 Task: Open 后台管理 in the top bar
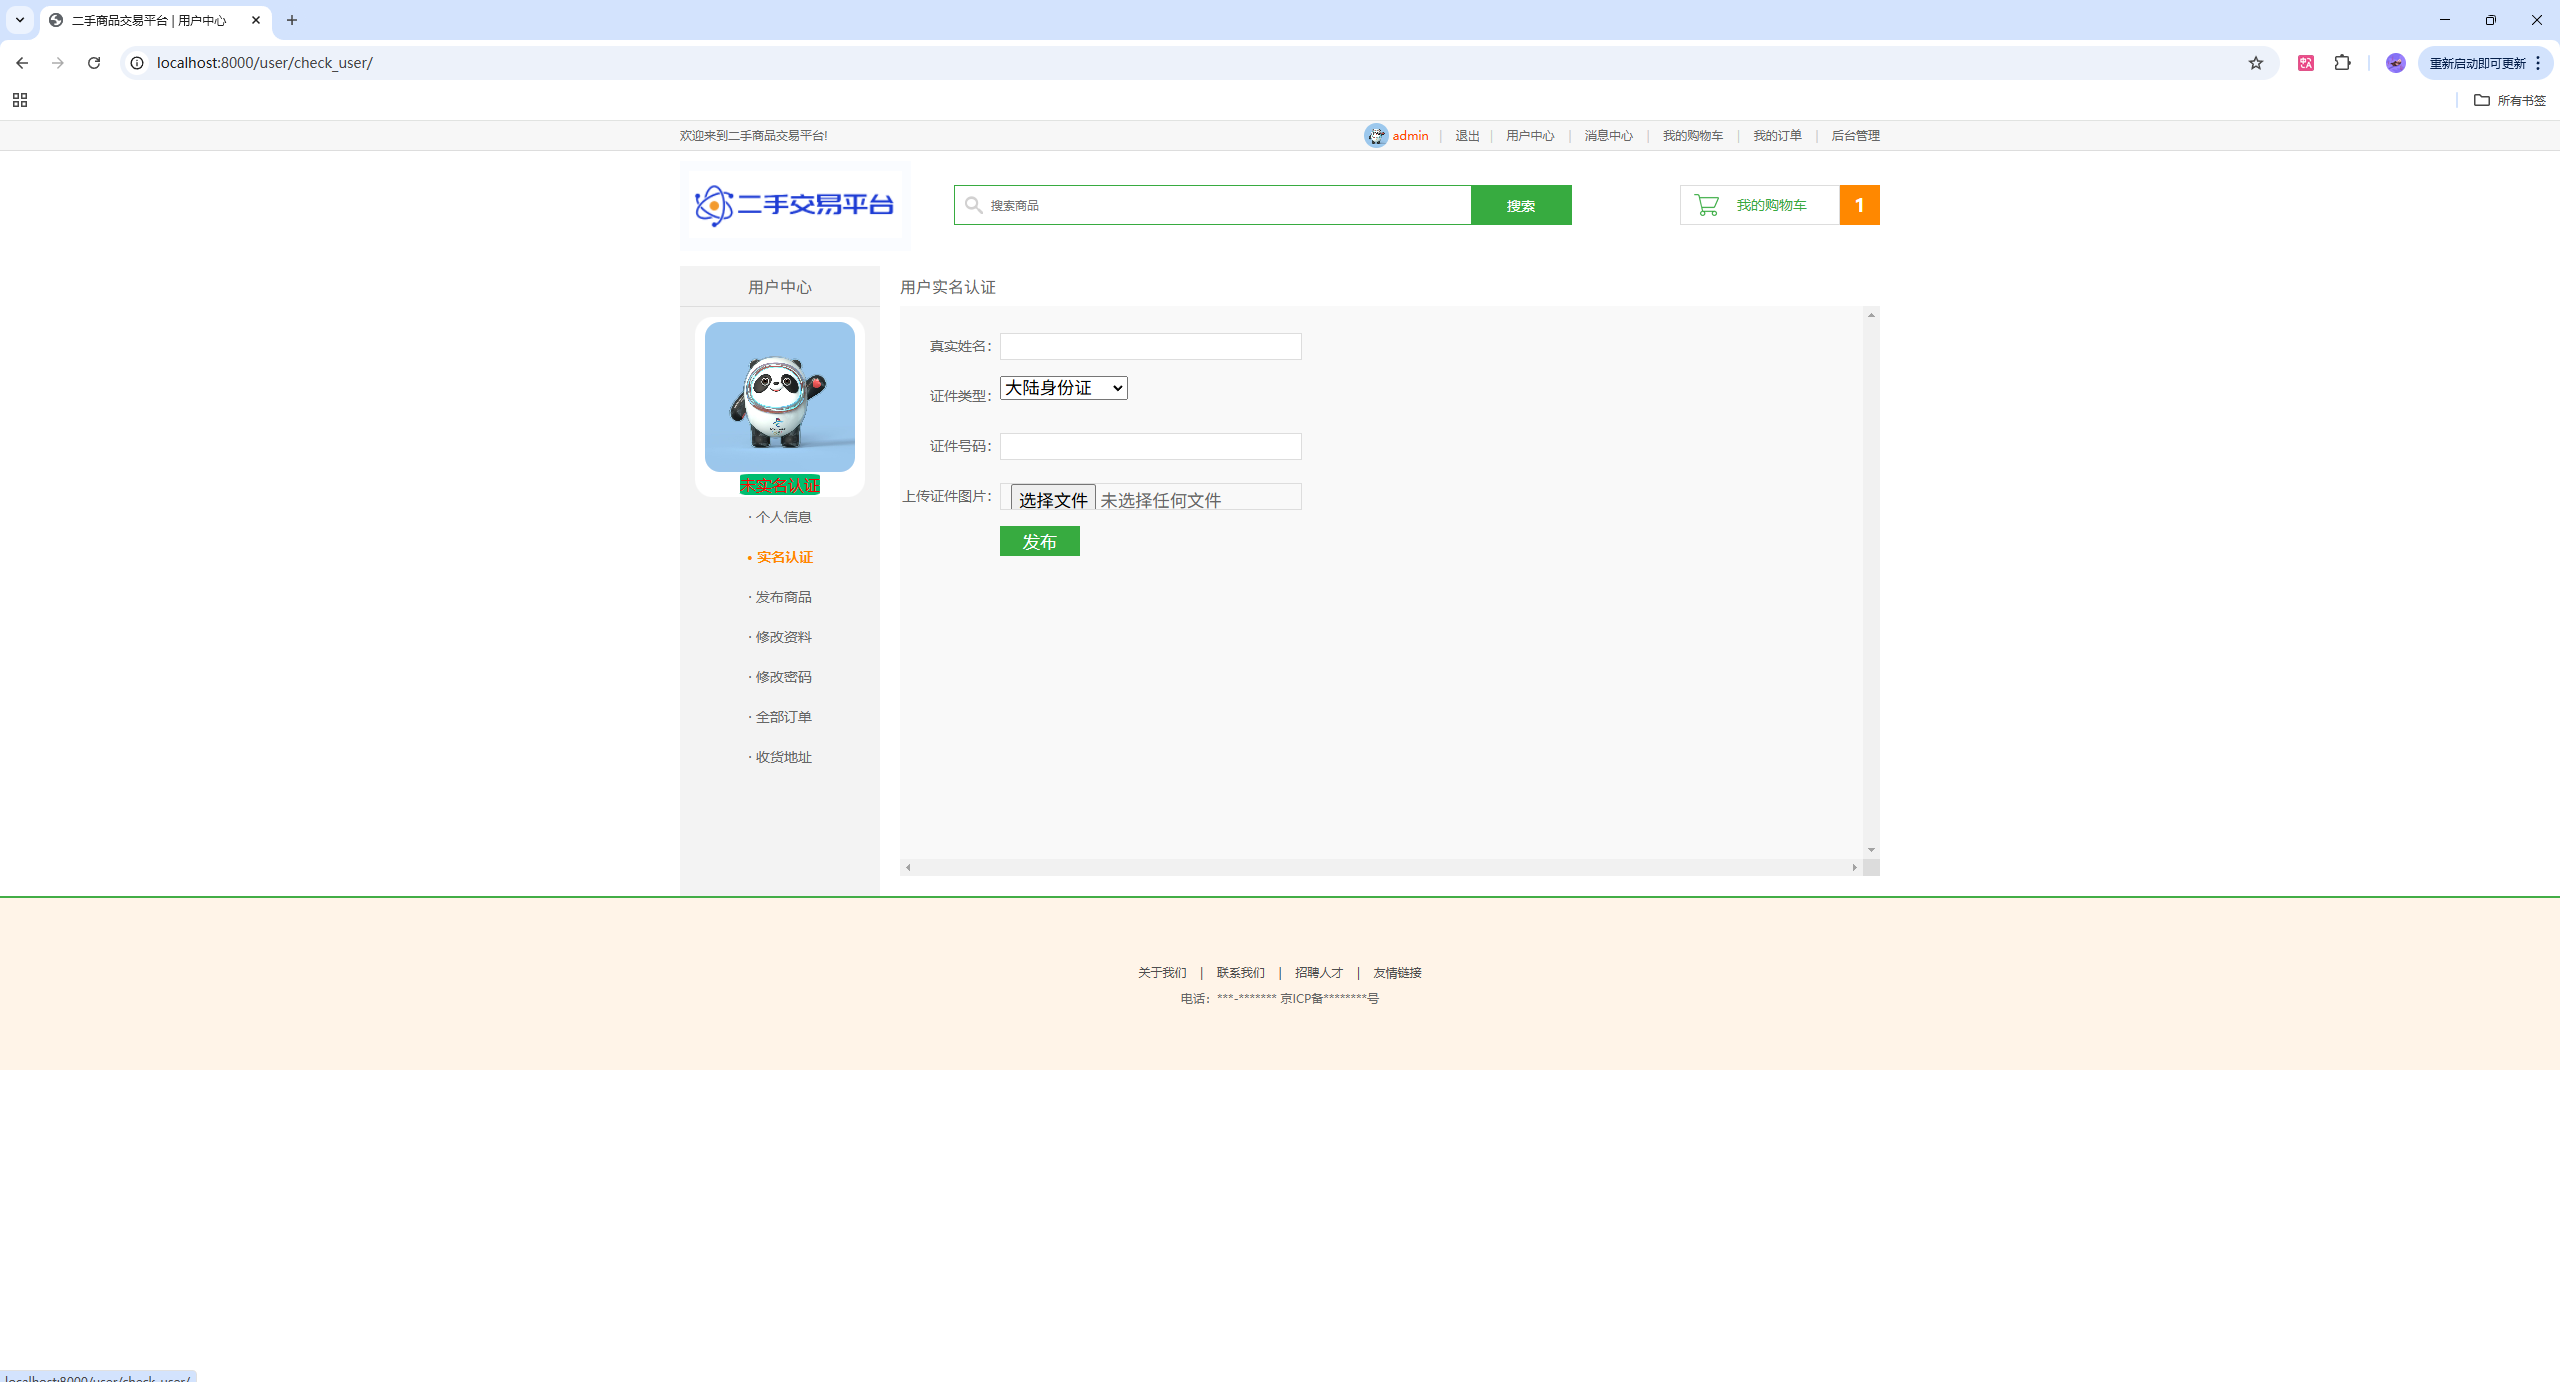coord(1855,135)
